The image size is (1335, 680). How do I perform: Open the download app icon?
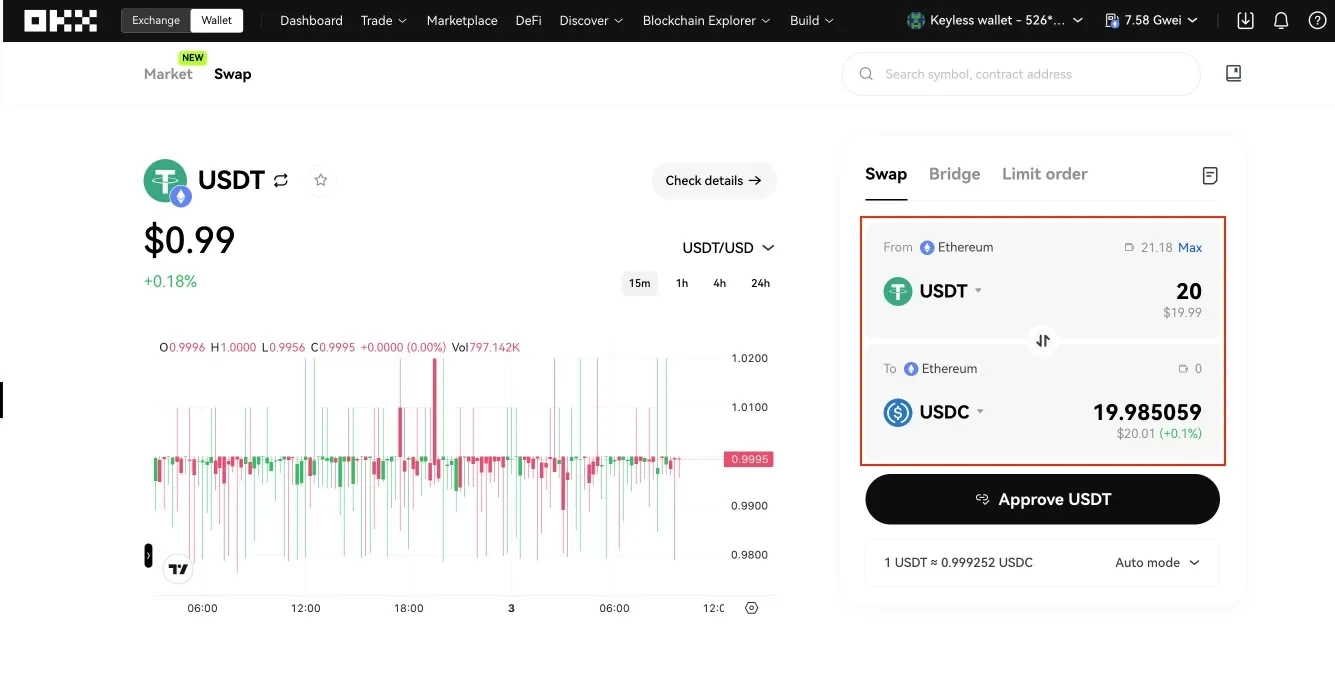[1244, 20]
